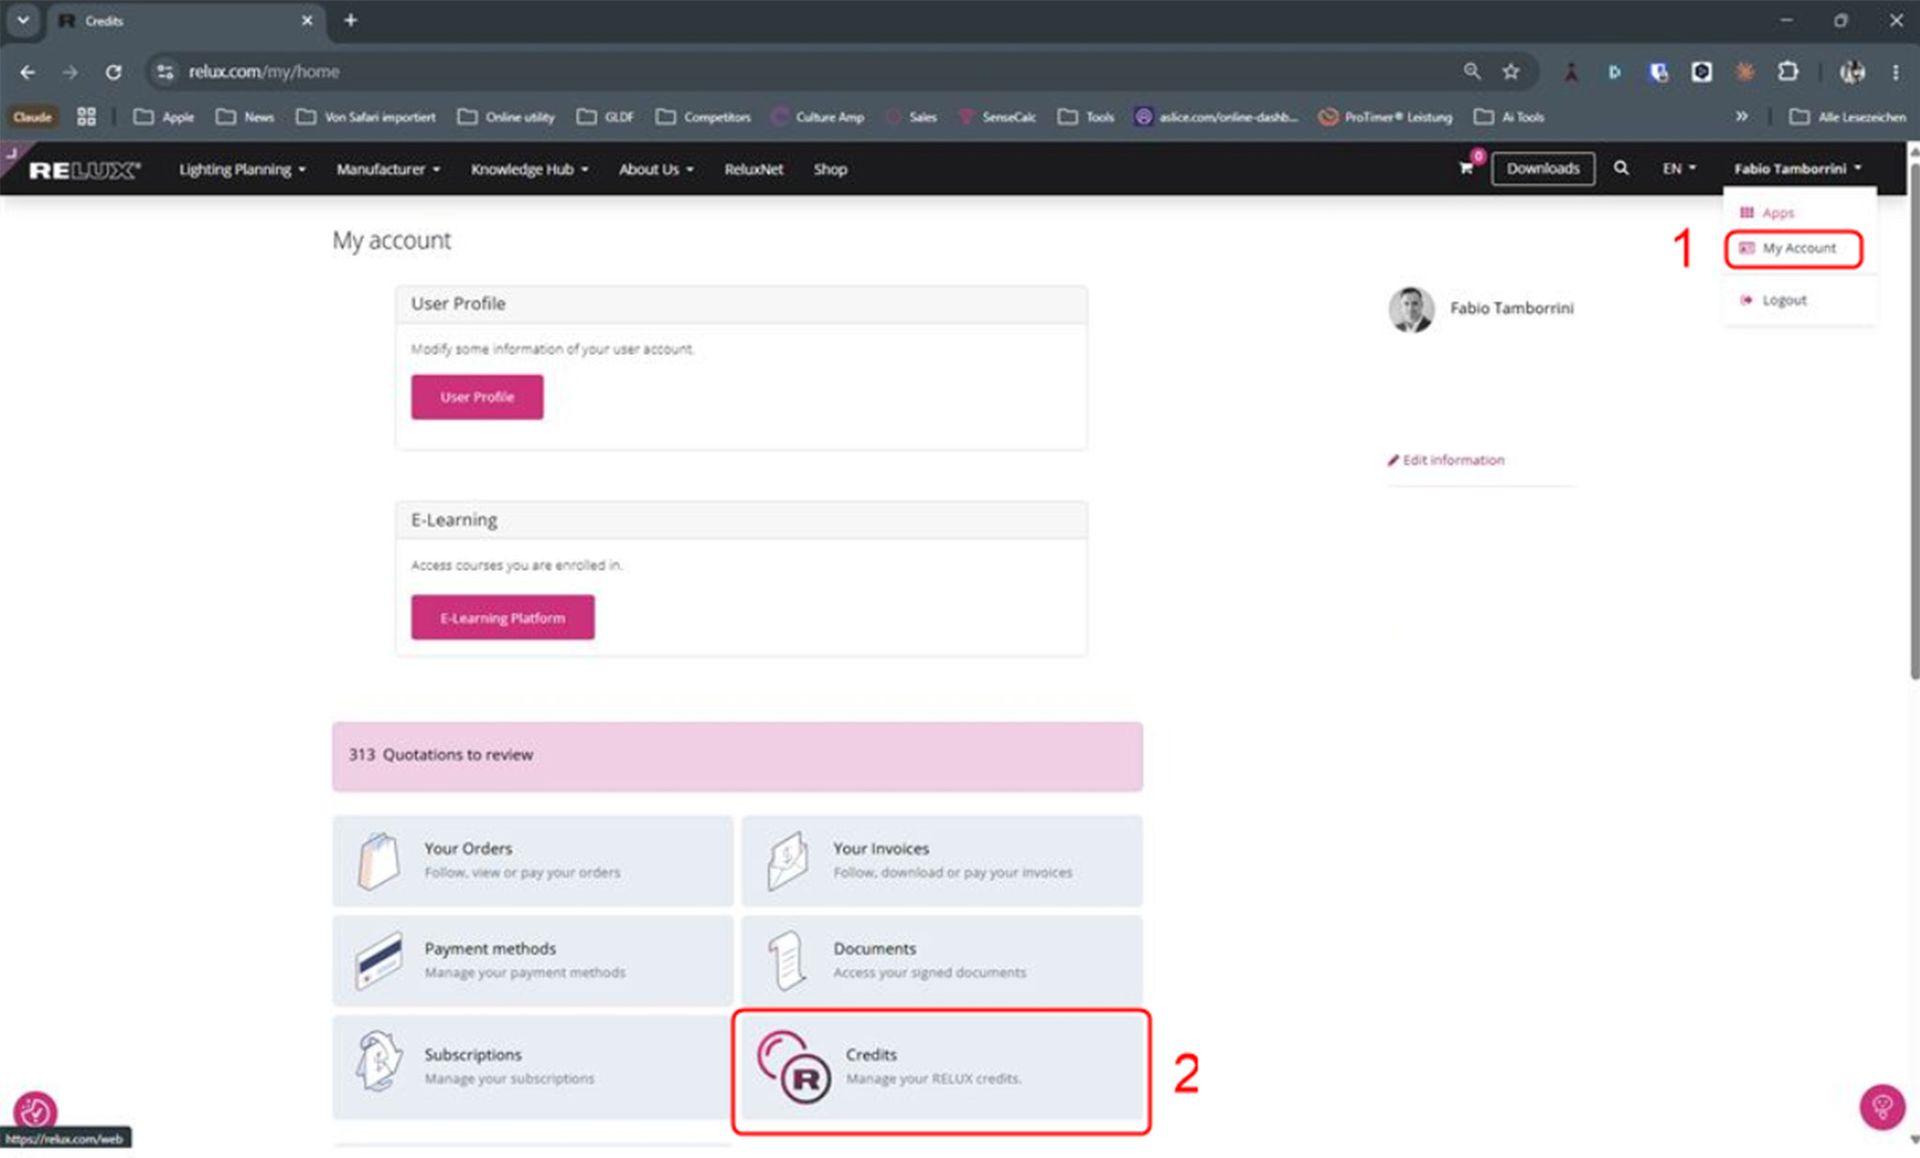Open the Apple bookmark folder
The width and height of the screenshot is (1920, 1158).
pyautogui.click(x=164, y=117)
